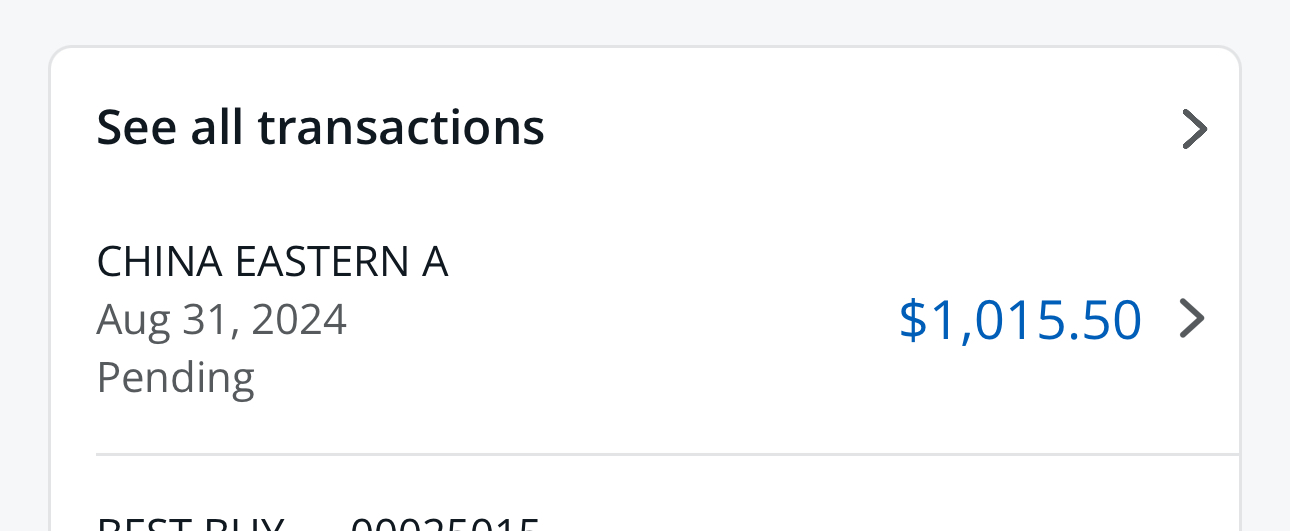This screenshot has width=1290, height=531.
Task: Click the dollar sign of the blue amount
Action: pos(913,320)
